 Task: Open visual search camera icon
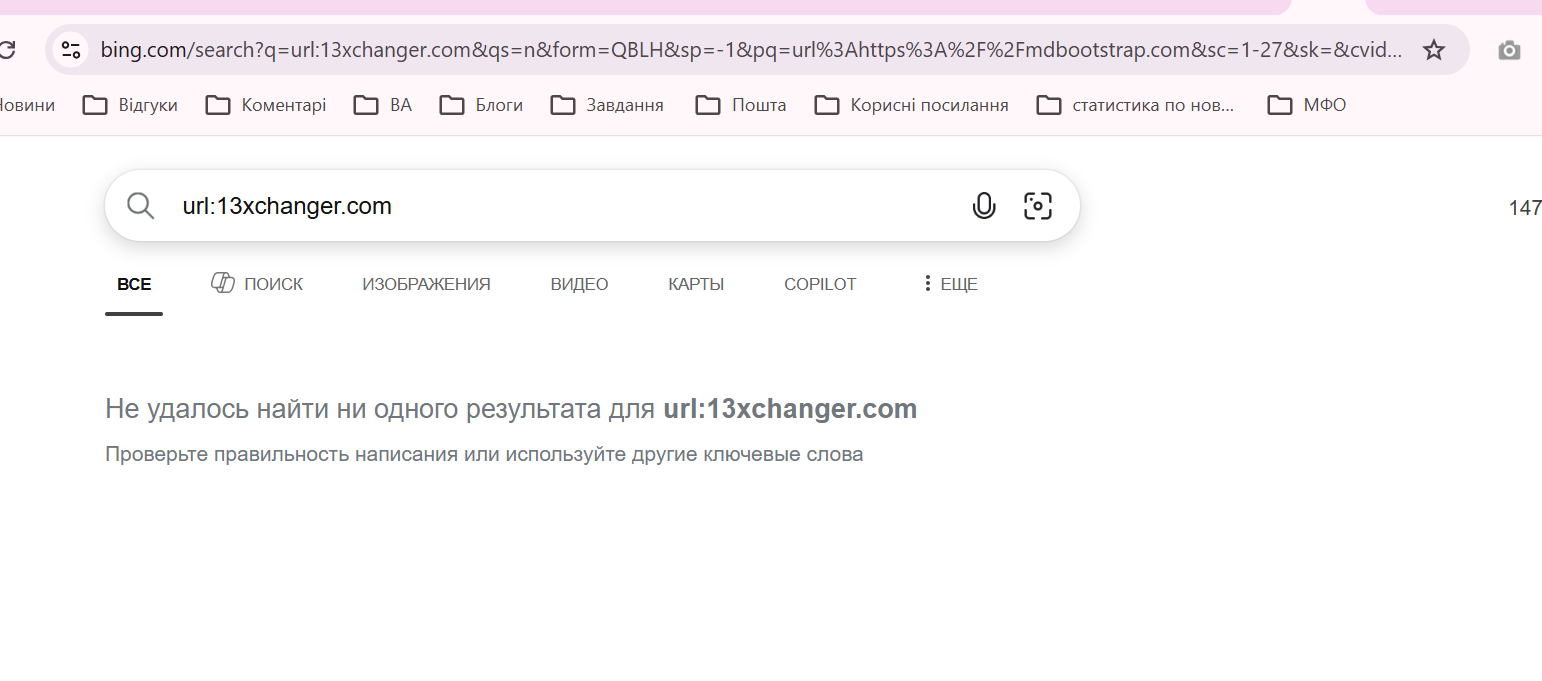1039,206
